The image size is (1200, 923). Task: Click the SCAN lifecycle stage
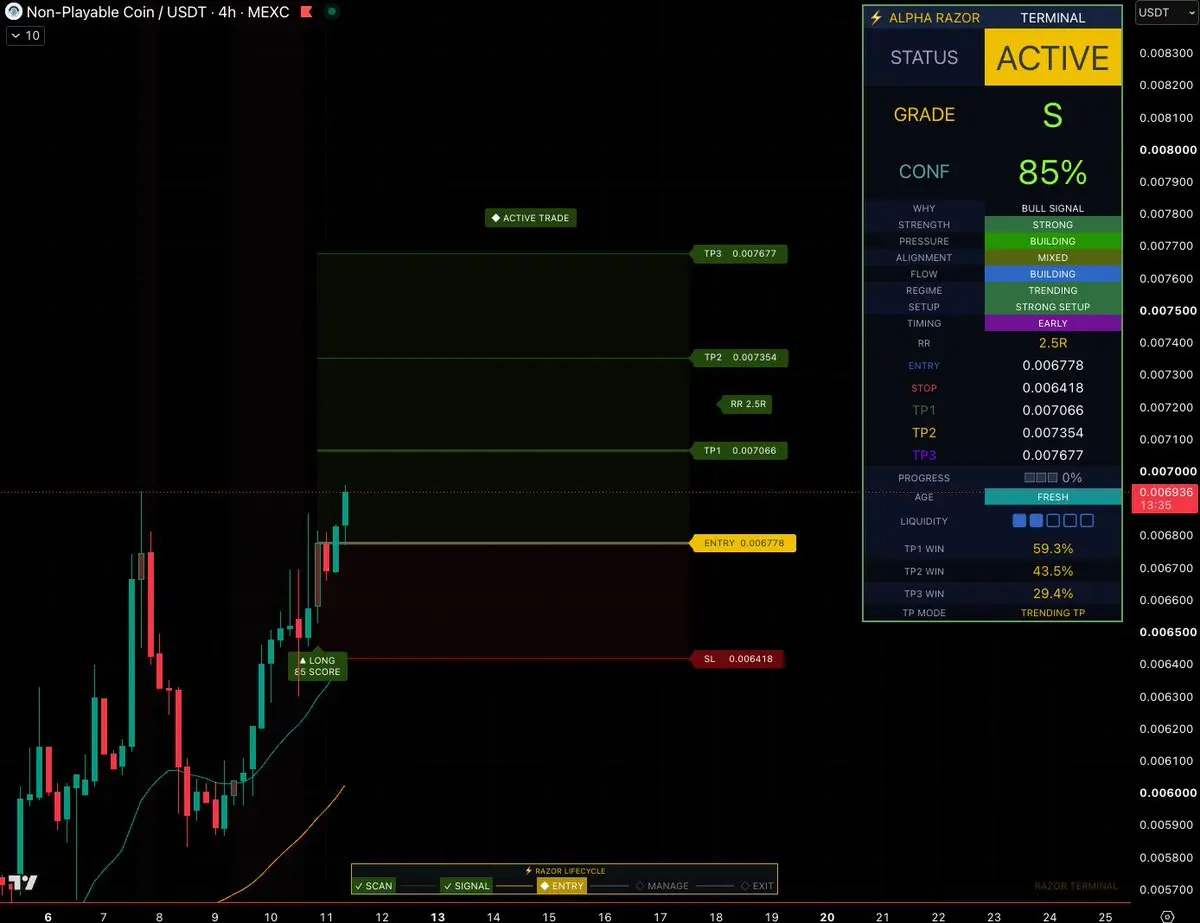tap(373, 886)
